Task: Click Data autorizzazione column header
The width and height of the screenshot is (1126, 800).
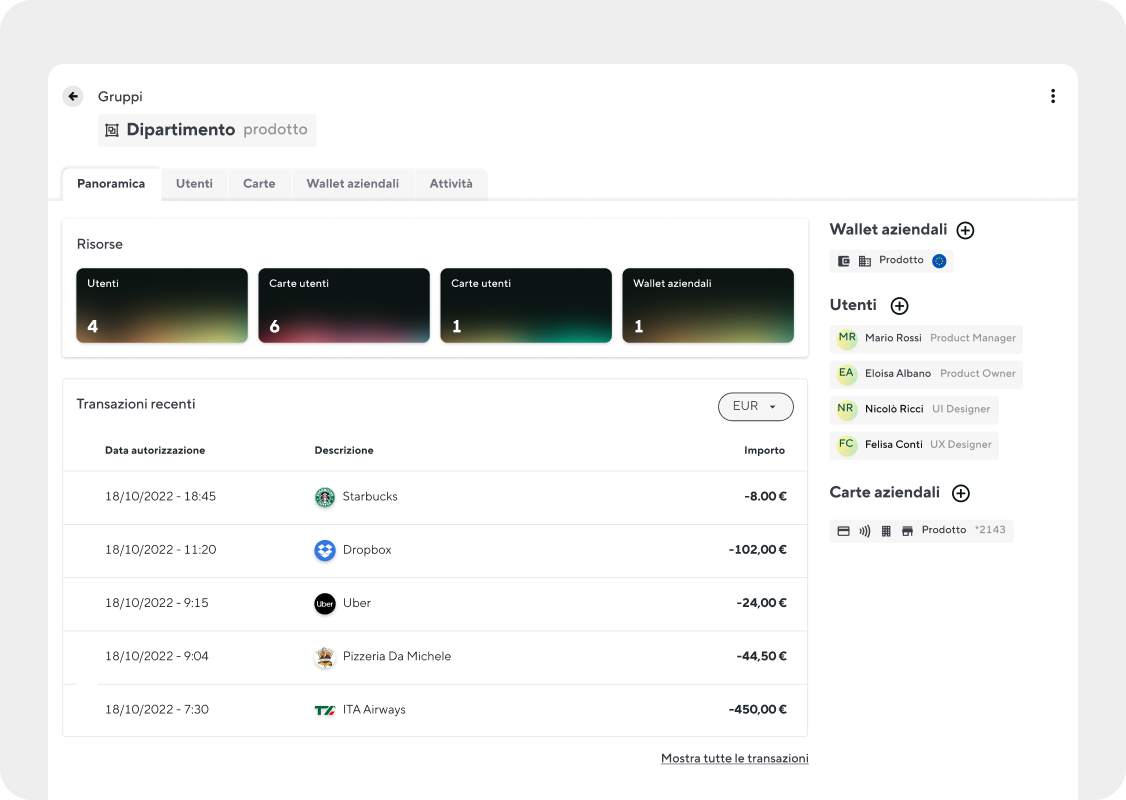Action: (155, 450)
